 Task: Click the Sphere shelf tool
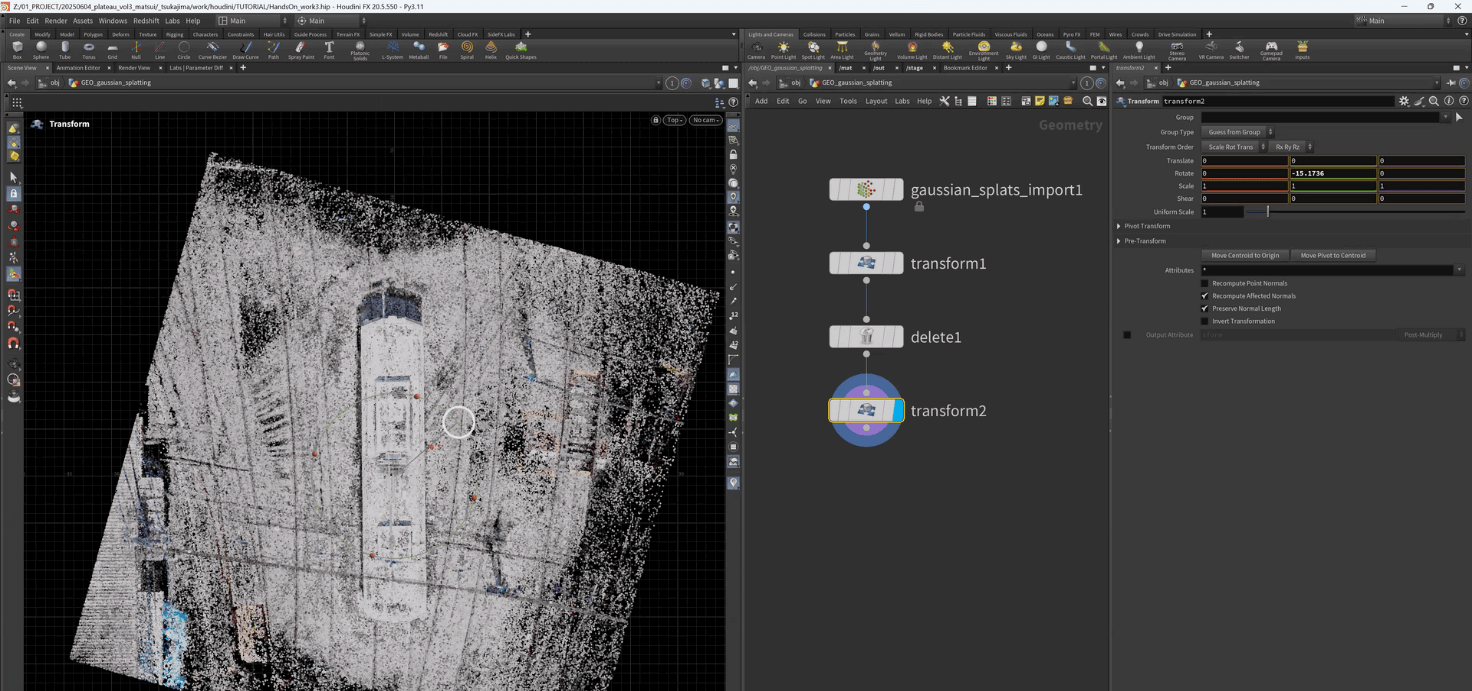41,49
